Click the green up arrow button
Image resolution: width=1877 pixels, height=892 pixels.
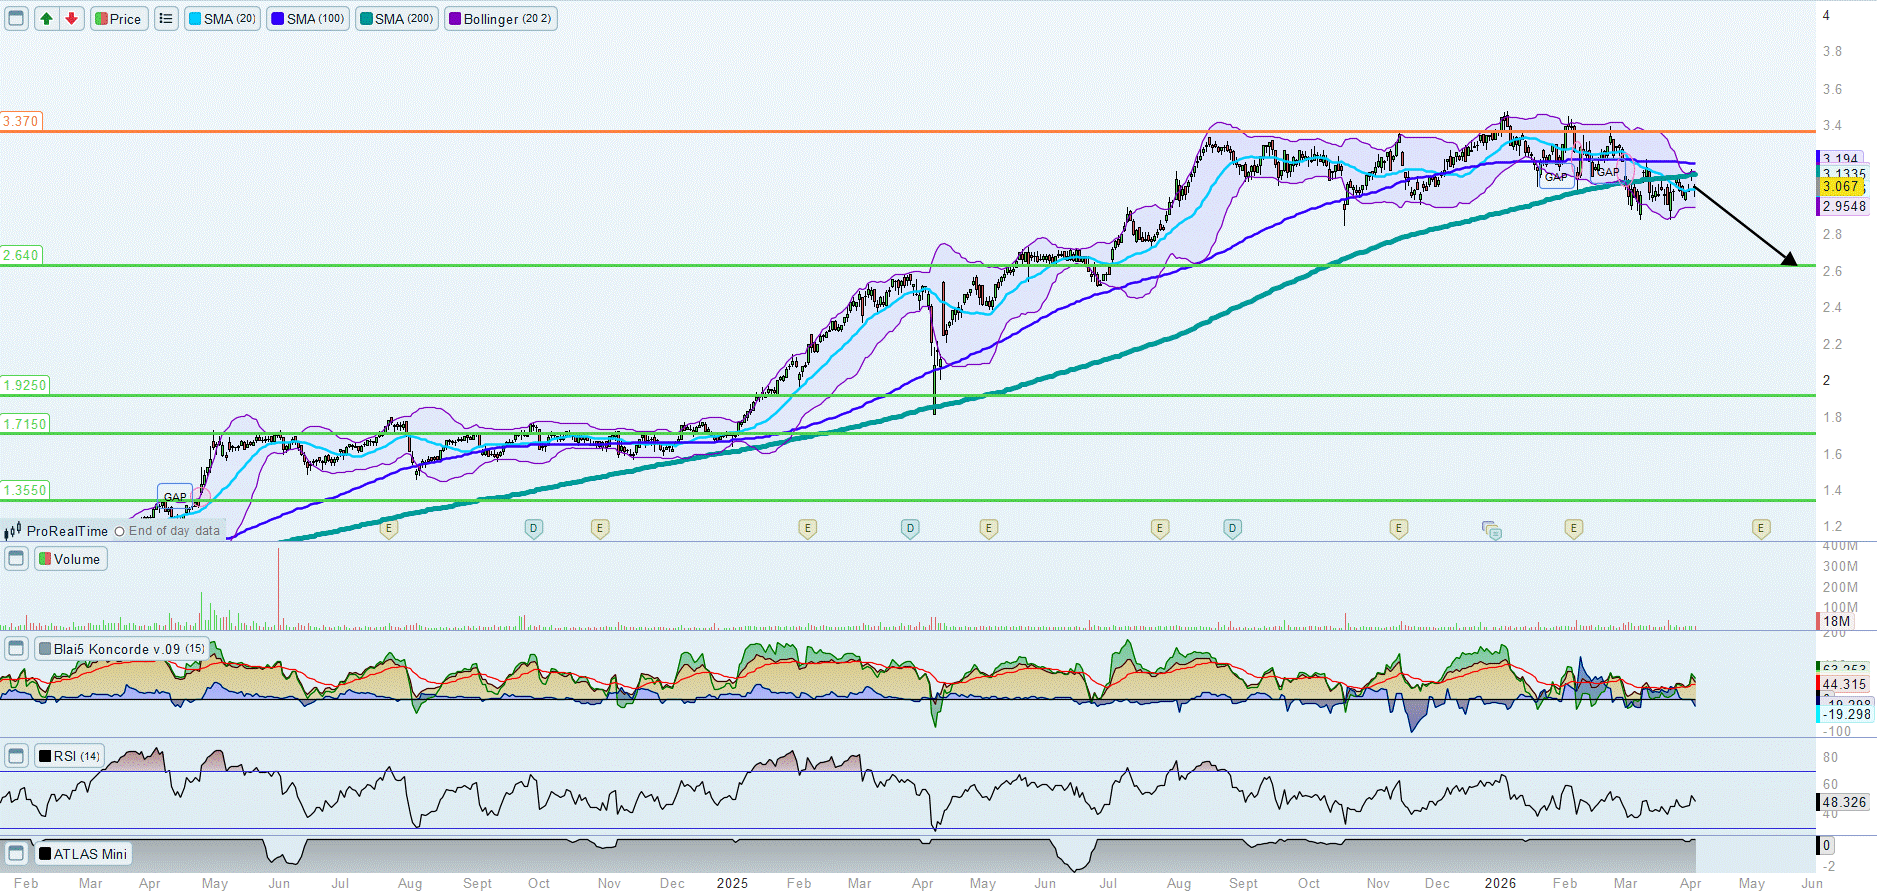point(46,19)
